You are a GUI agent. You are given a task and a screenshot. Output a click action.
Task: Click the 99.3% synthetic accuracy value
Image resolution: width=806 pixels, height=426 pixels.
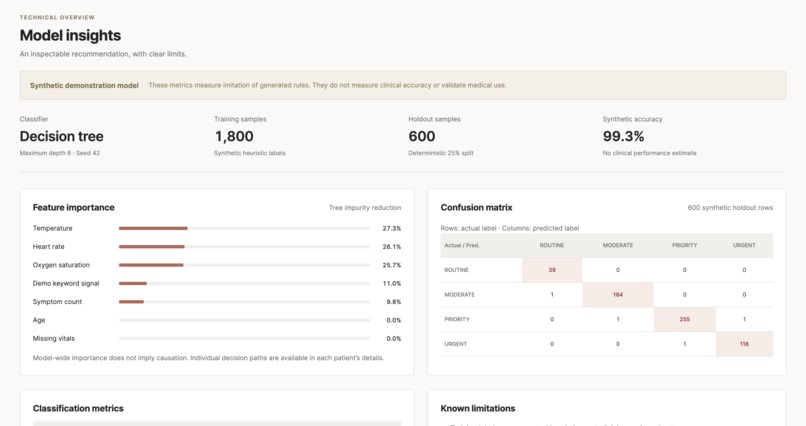tap(624, 136)
